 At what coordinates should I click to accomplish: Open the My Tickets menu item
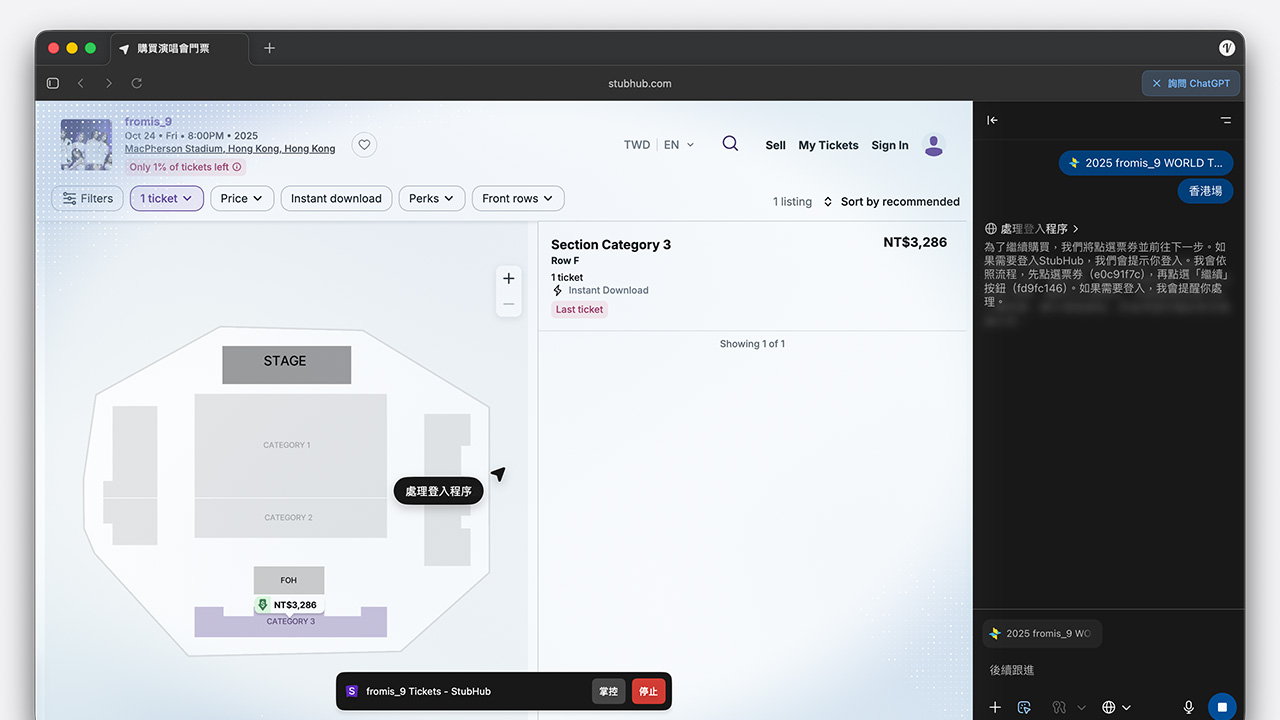[828, 145]
